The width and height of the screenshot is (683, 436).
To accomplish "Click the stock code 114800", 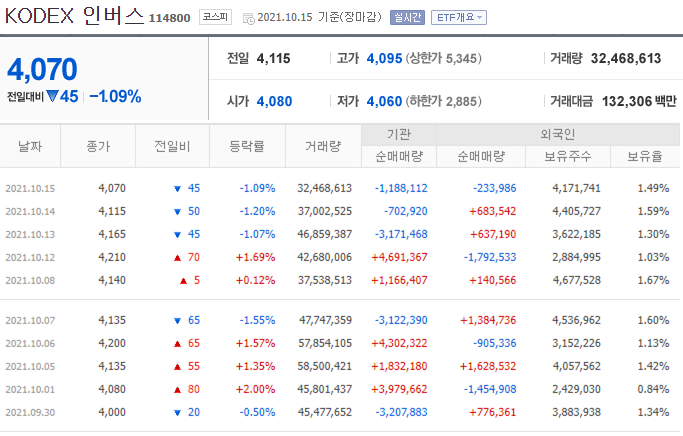I will (169, 18).
